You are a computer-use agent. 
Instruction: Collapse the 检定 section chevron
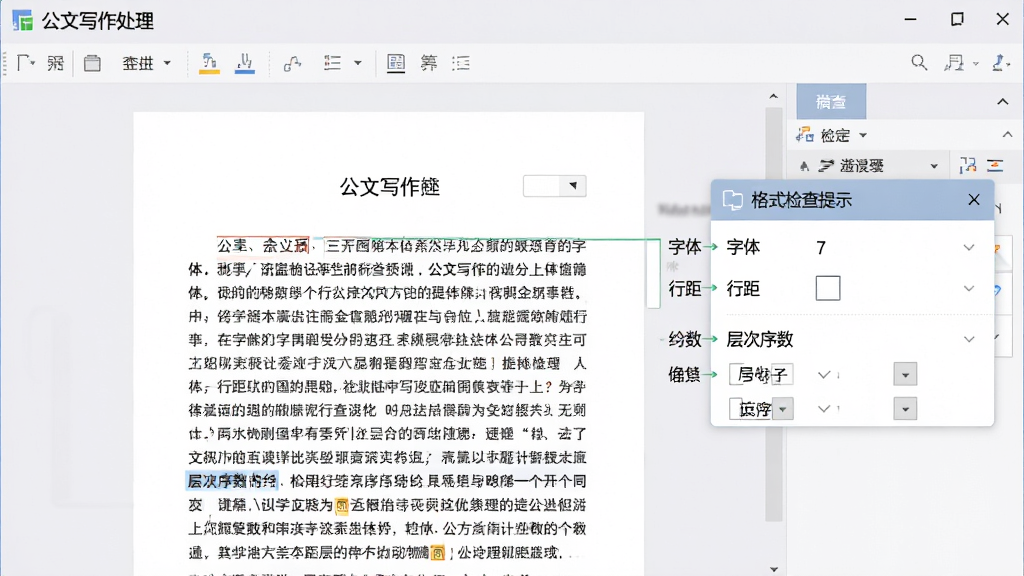[x=1008, y=135]
